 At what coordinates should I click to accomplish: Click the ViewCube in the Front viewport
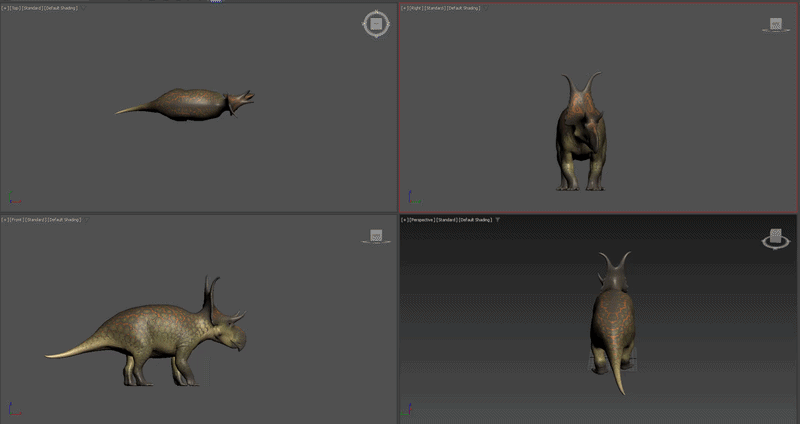(x=376, y=236)
